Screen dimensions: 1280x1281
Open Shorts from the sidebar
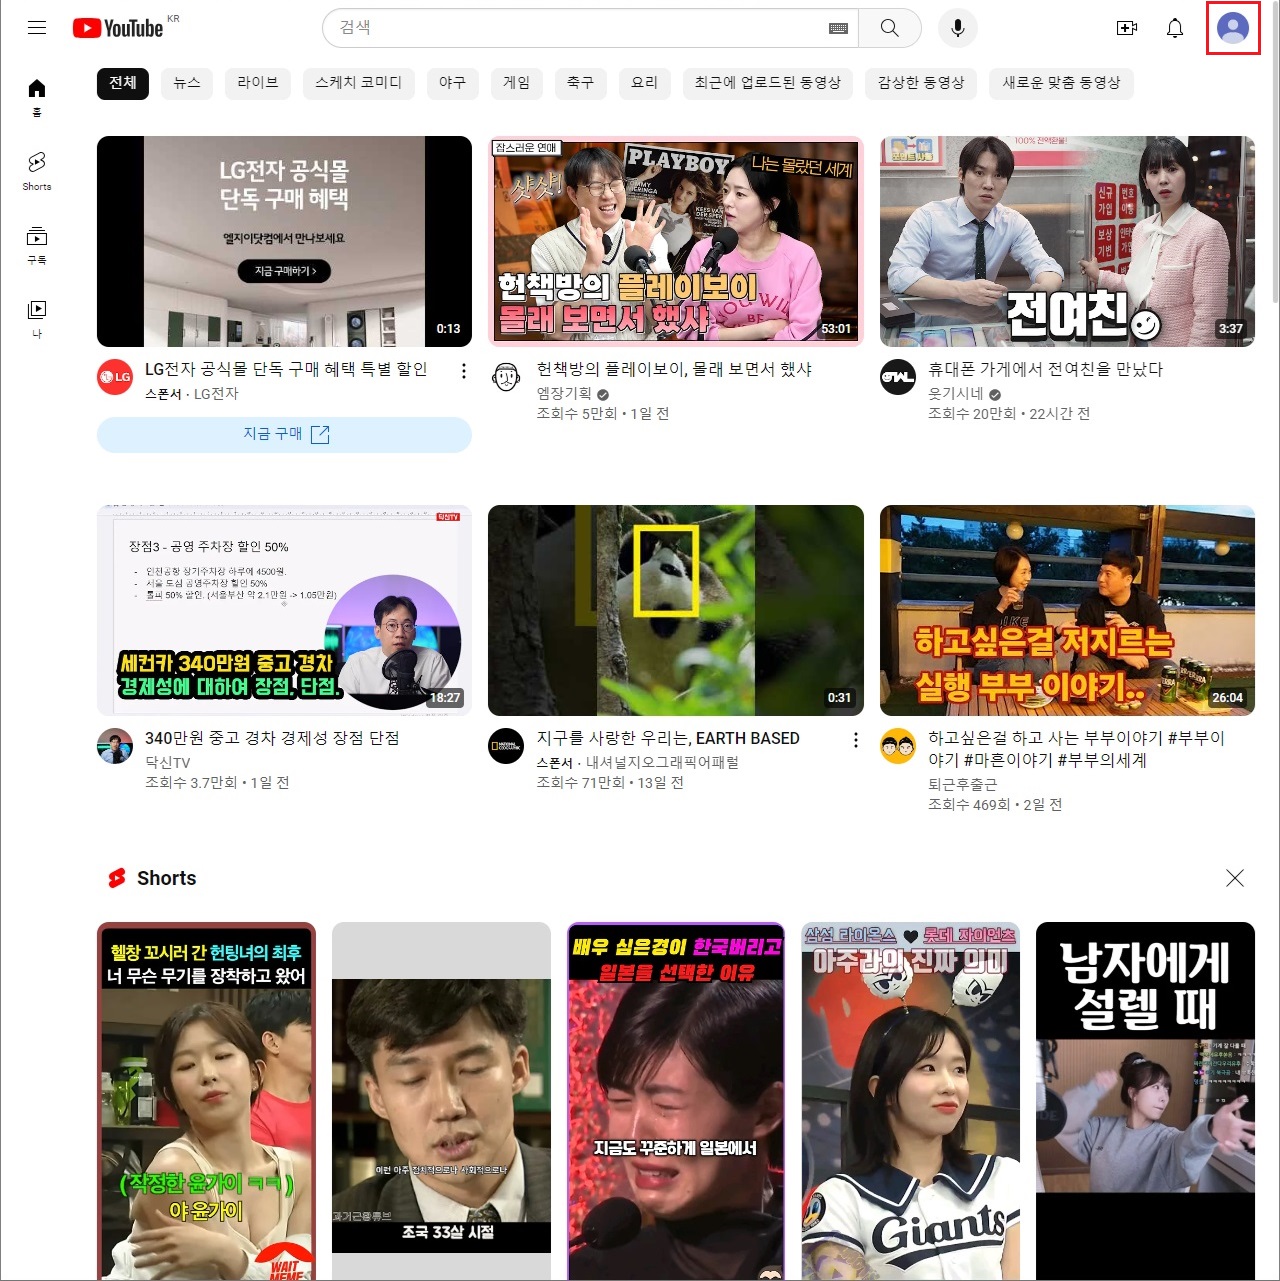tap(37, 171)
